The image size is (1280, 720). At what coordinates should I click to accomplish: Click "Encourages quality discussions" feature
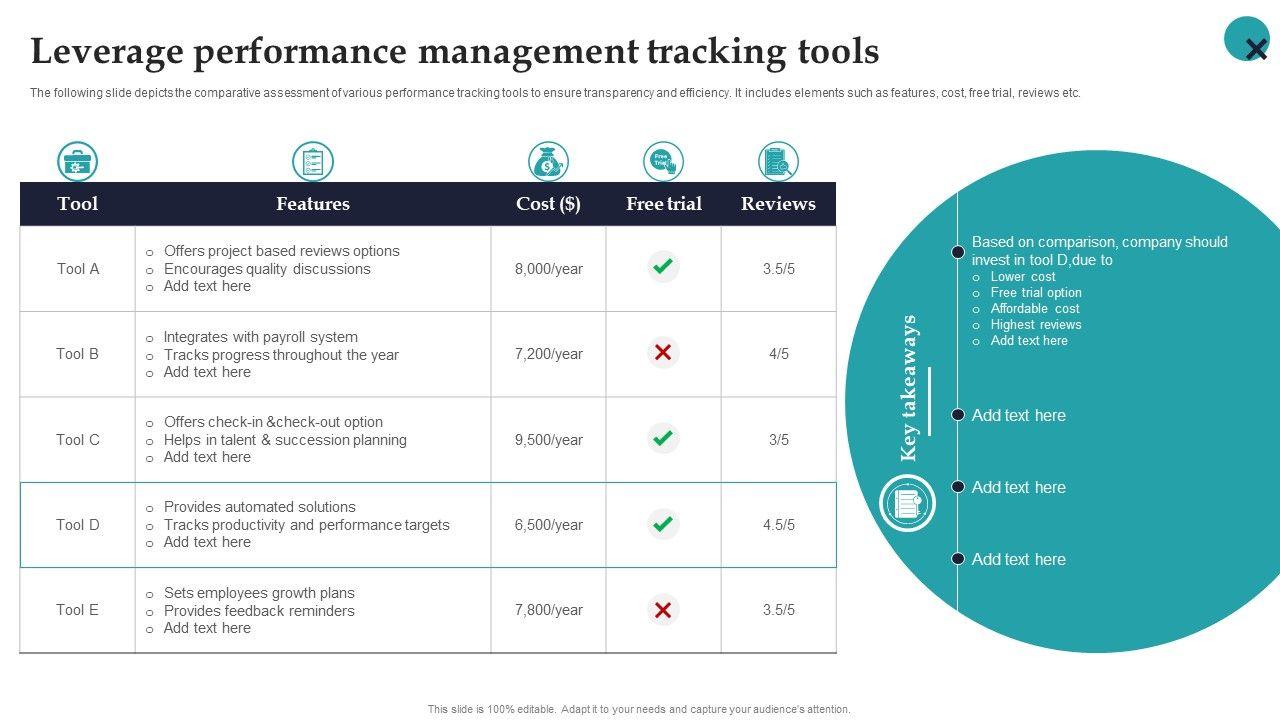click(x=267, y=269)
